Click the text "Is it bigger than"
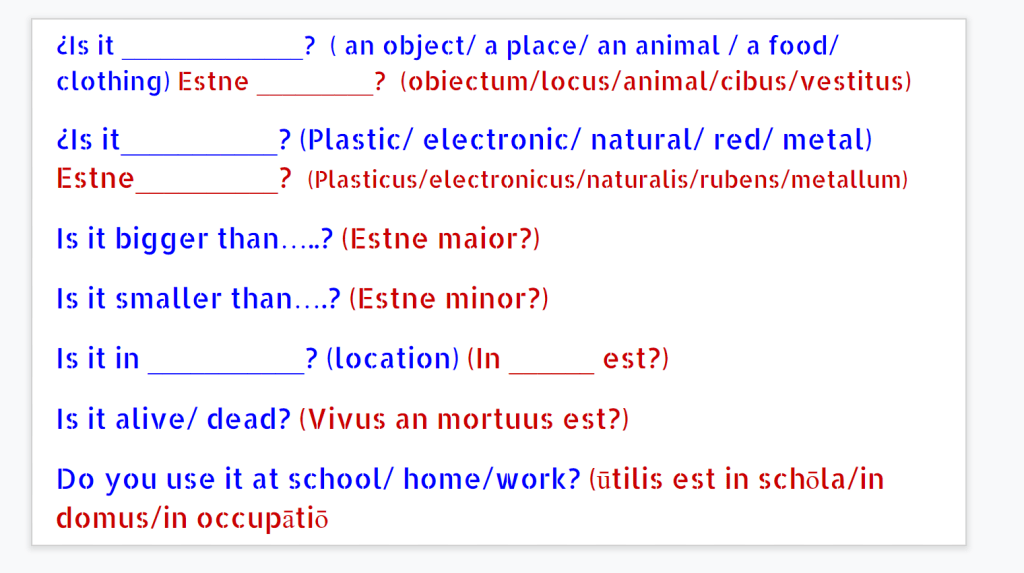The width and height of the screenshot is (1024, 573). tap(185, 240)
